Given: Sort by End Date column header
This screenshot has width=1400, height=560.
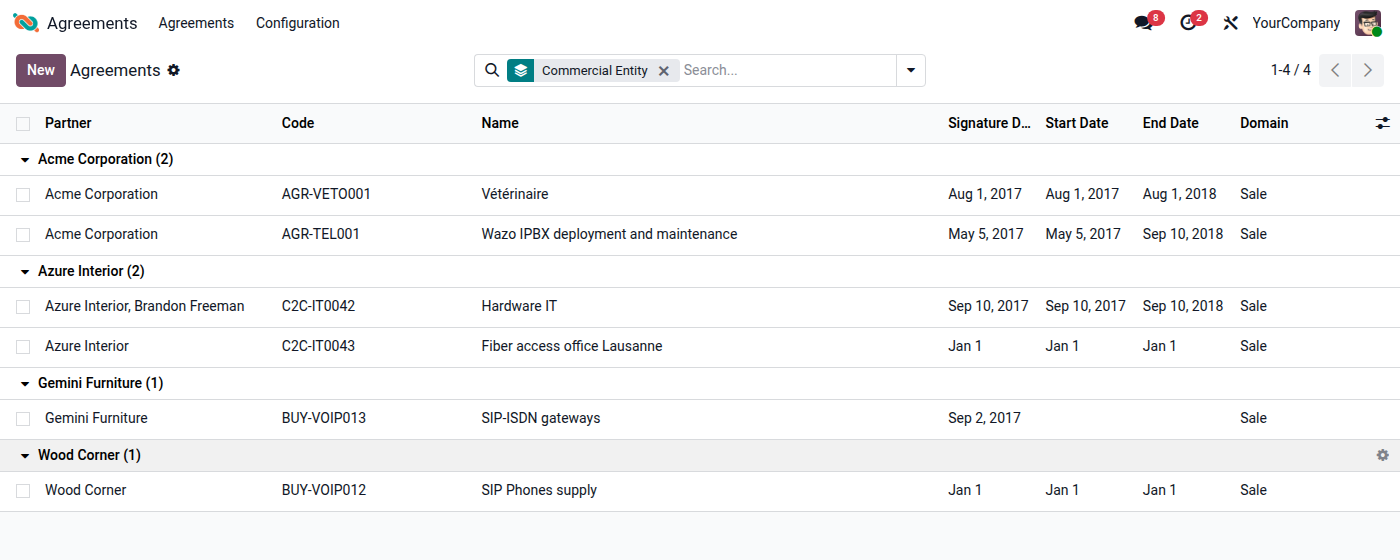Looking at the screenshot, I should click(x=1171, y=123).
